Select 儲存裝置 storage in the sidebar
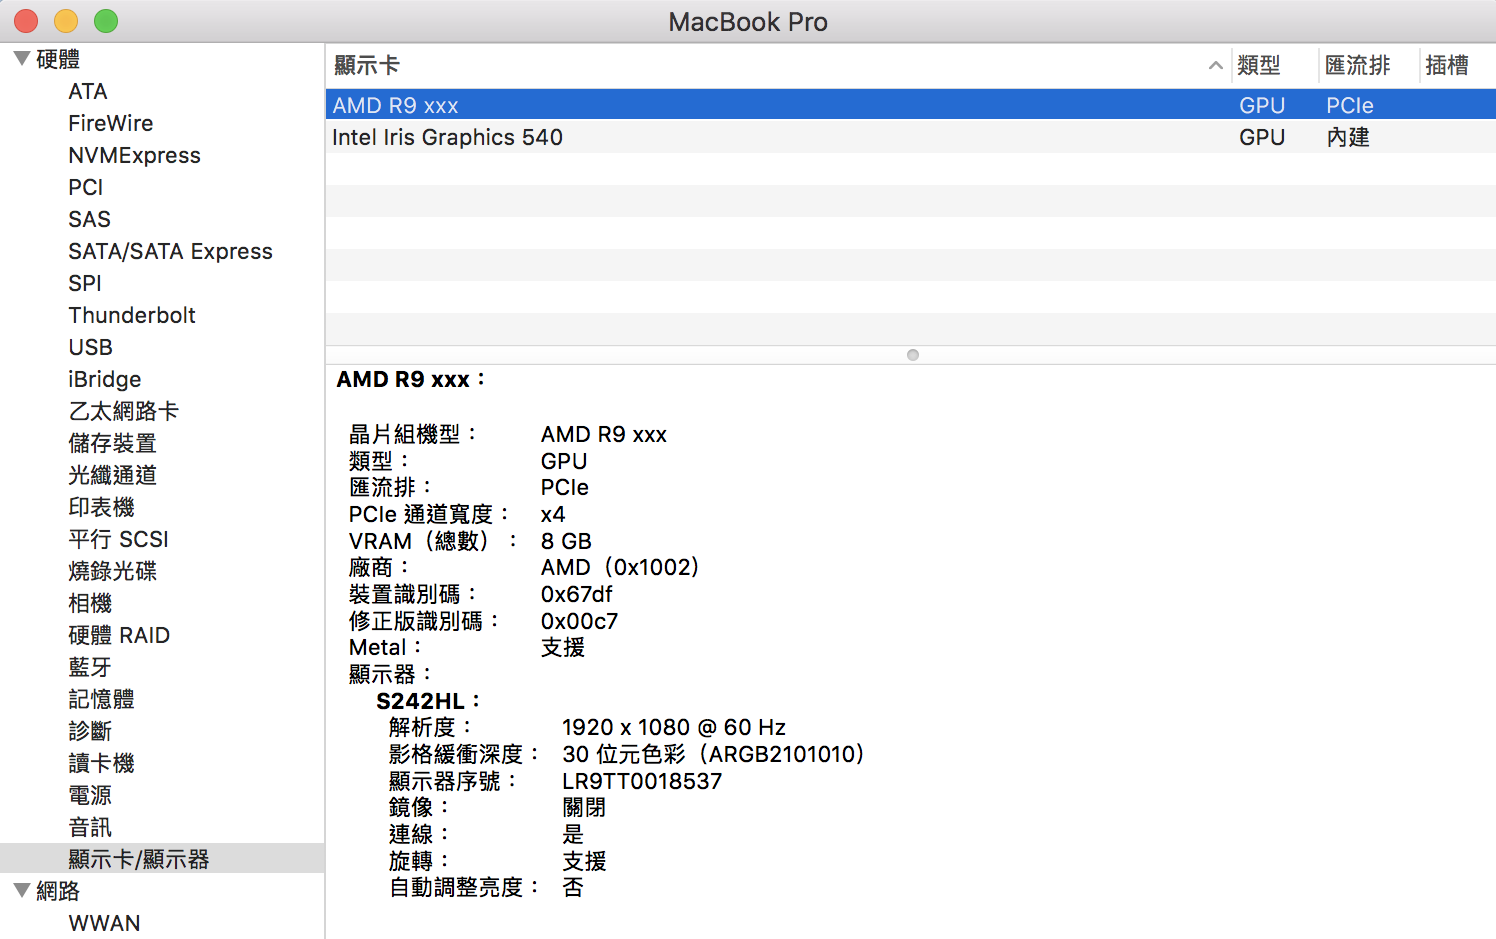This screenshot has height=939, width=1496. click(x=112, y=443)
